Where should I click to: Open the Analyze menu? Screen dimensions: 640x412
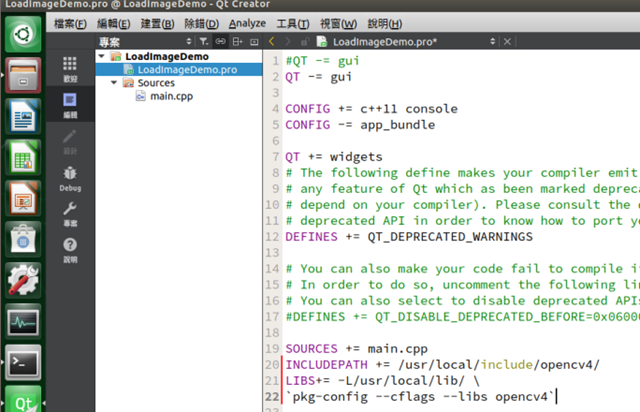tap(247, 24)
